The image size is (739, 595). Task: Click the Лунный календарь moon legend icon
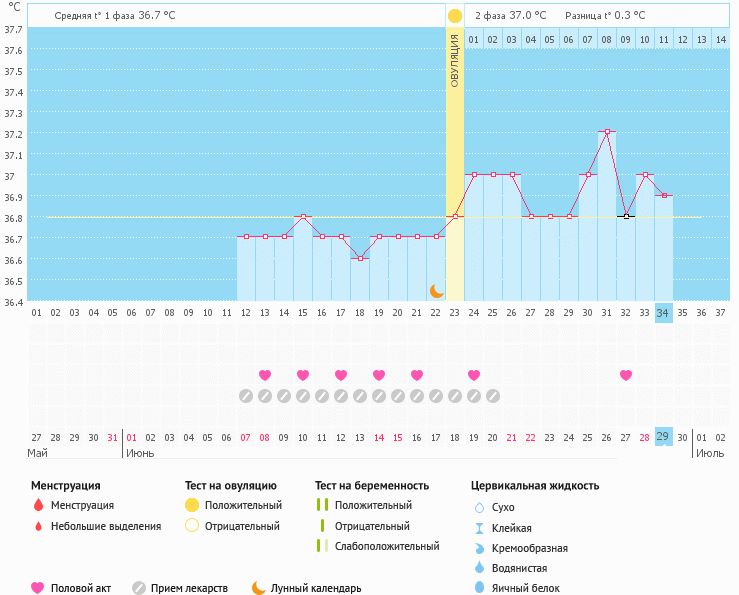coord(259,588)
